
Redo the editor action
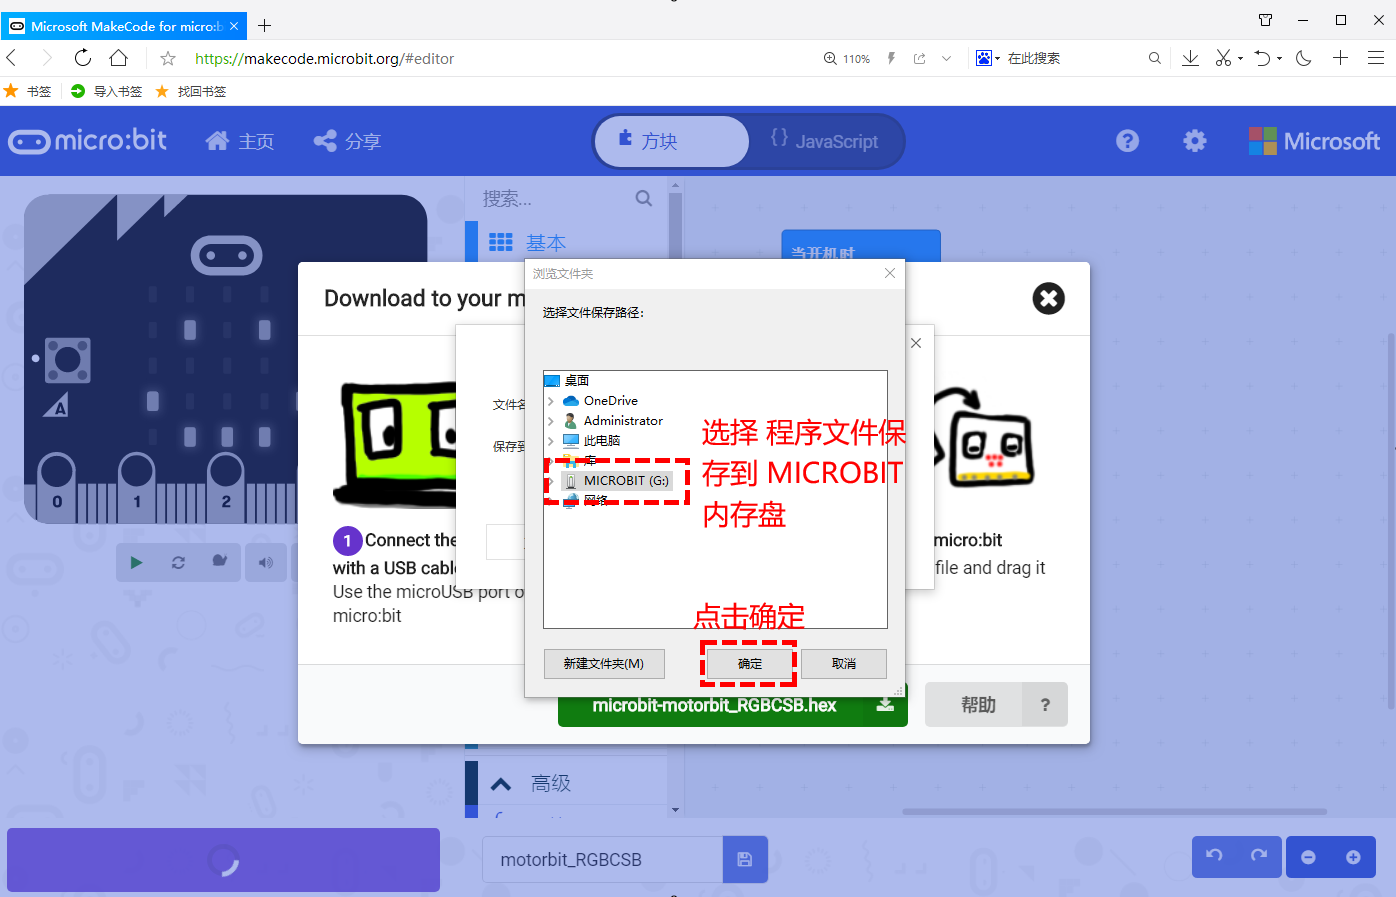click(x=1259, y=856)
